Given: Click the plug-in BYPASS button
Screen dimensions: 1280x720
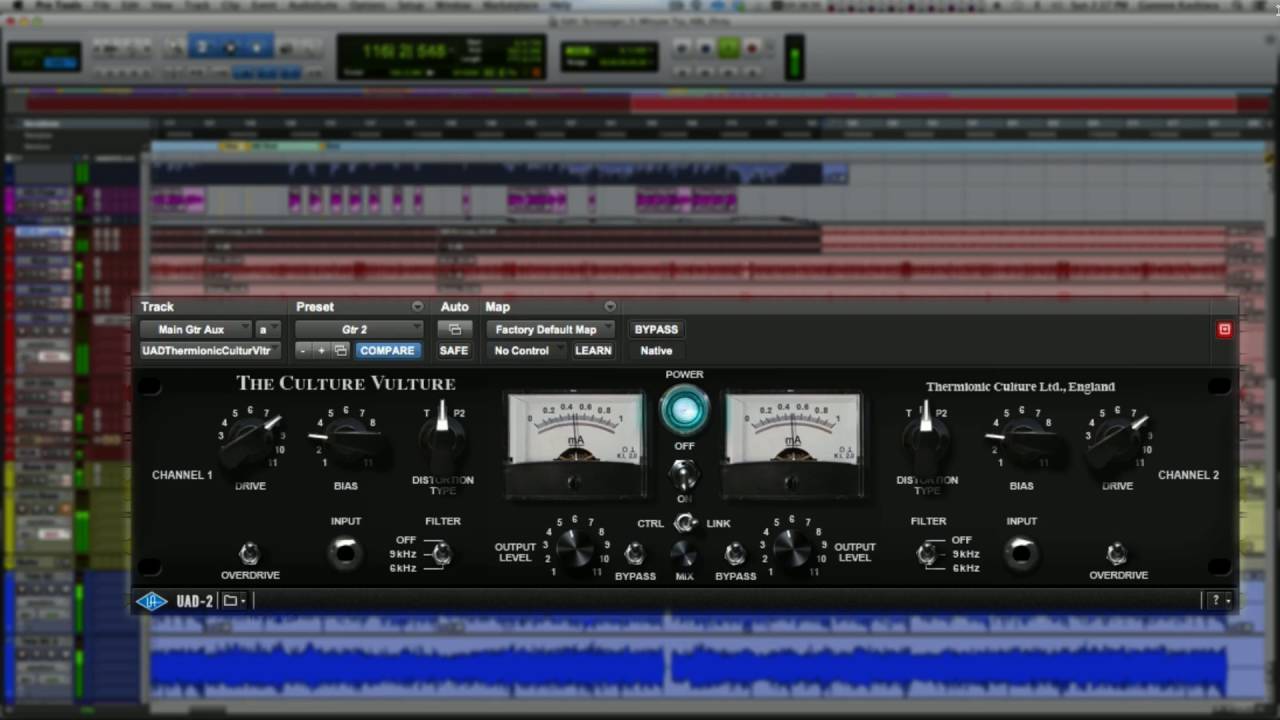Looking at the screenshot, I should pyautogui.click(x=656, y=329).
